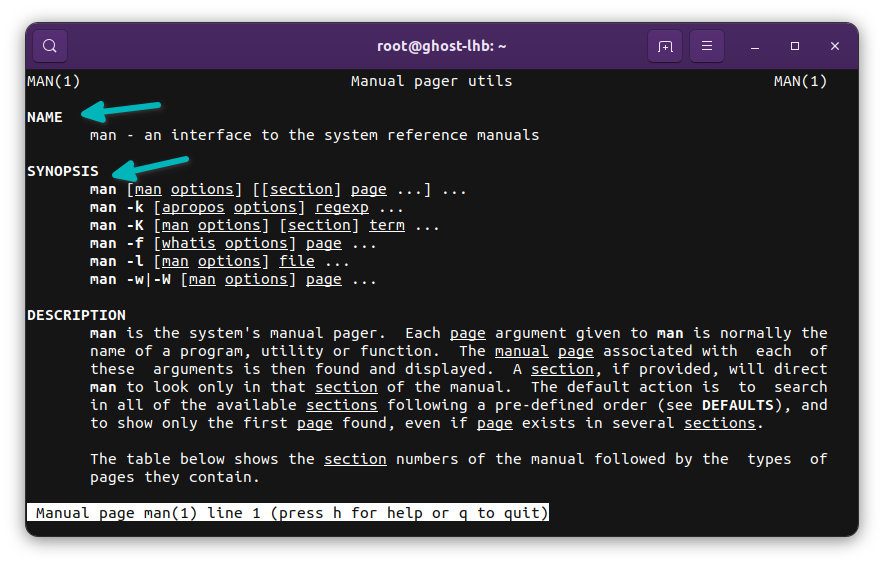Open the terminal search icon
884x565 pixels.
pyautogui.click(x=50, y=46)
